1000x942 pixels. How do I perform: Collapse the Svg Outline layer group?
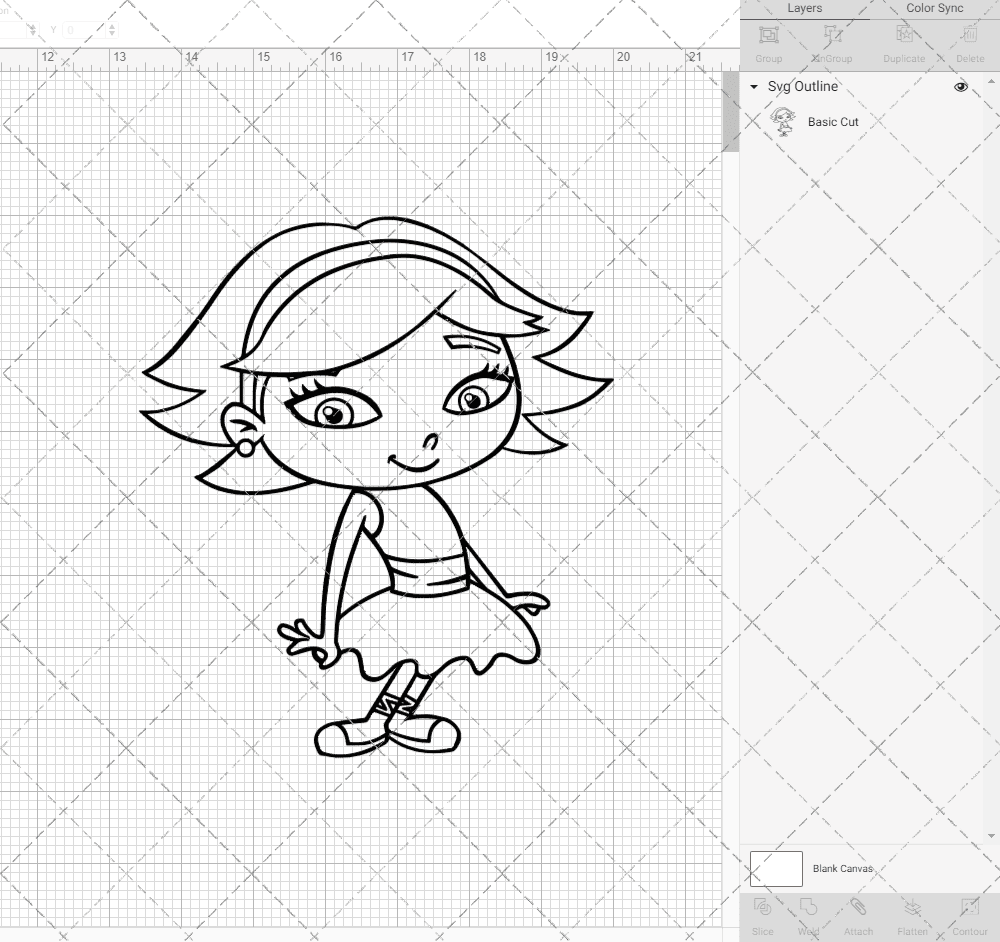pos(753,87)
